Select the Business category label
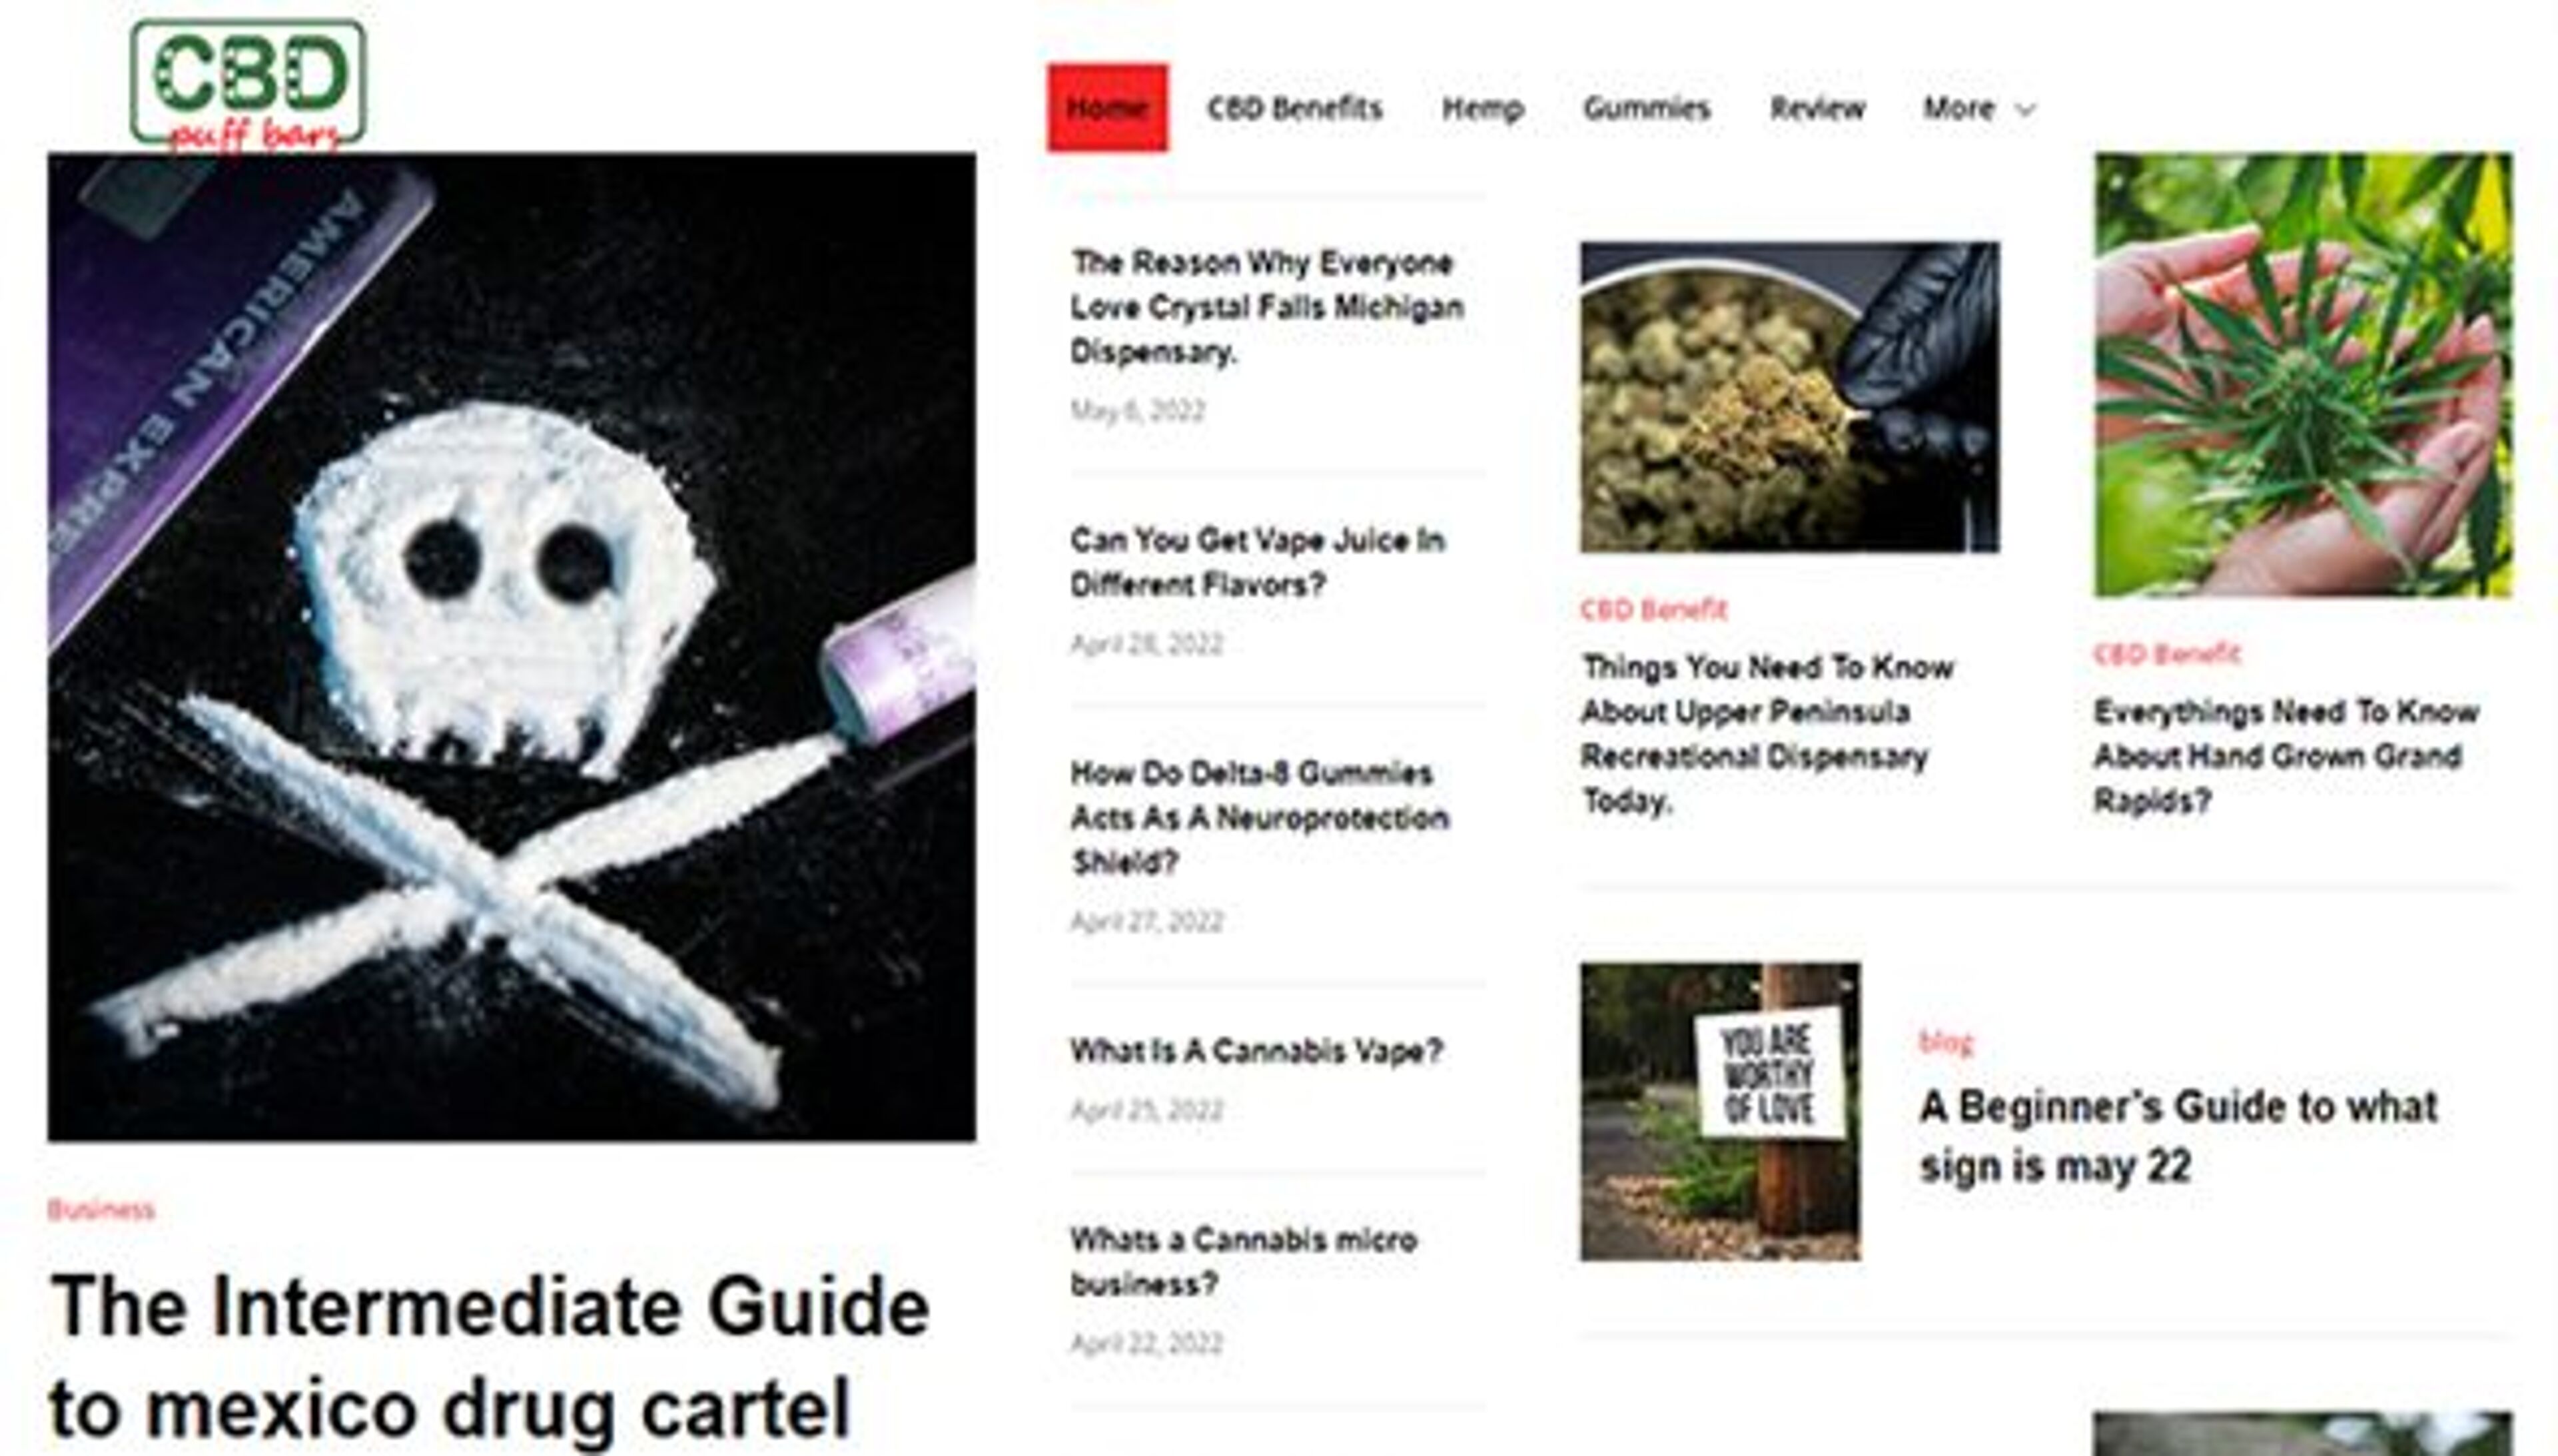Image resolution: width=2558 pixels, height=1456 pixels. (x=101, y=1210)
